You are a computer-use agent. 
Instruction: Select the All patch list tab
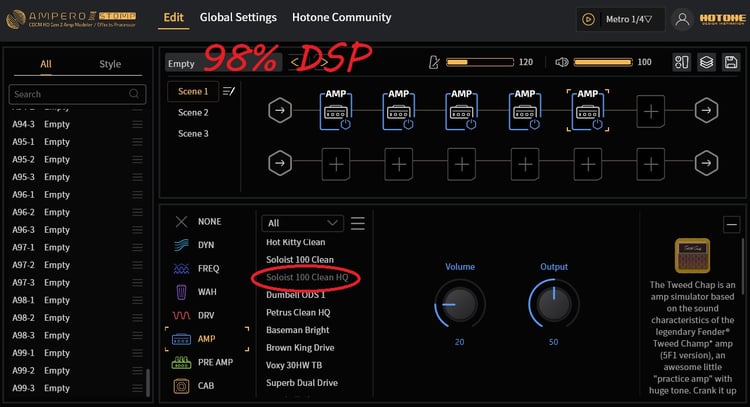pyautogui.click(x=46, y=64)
